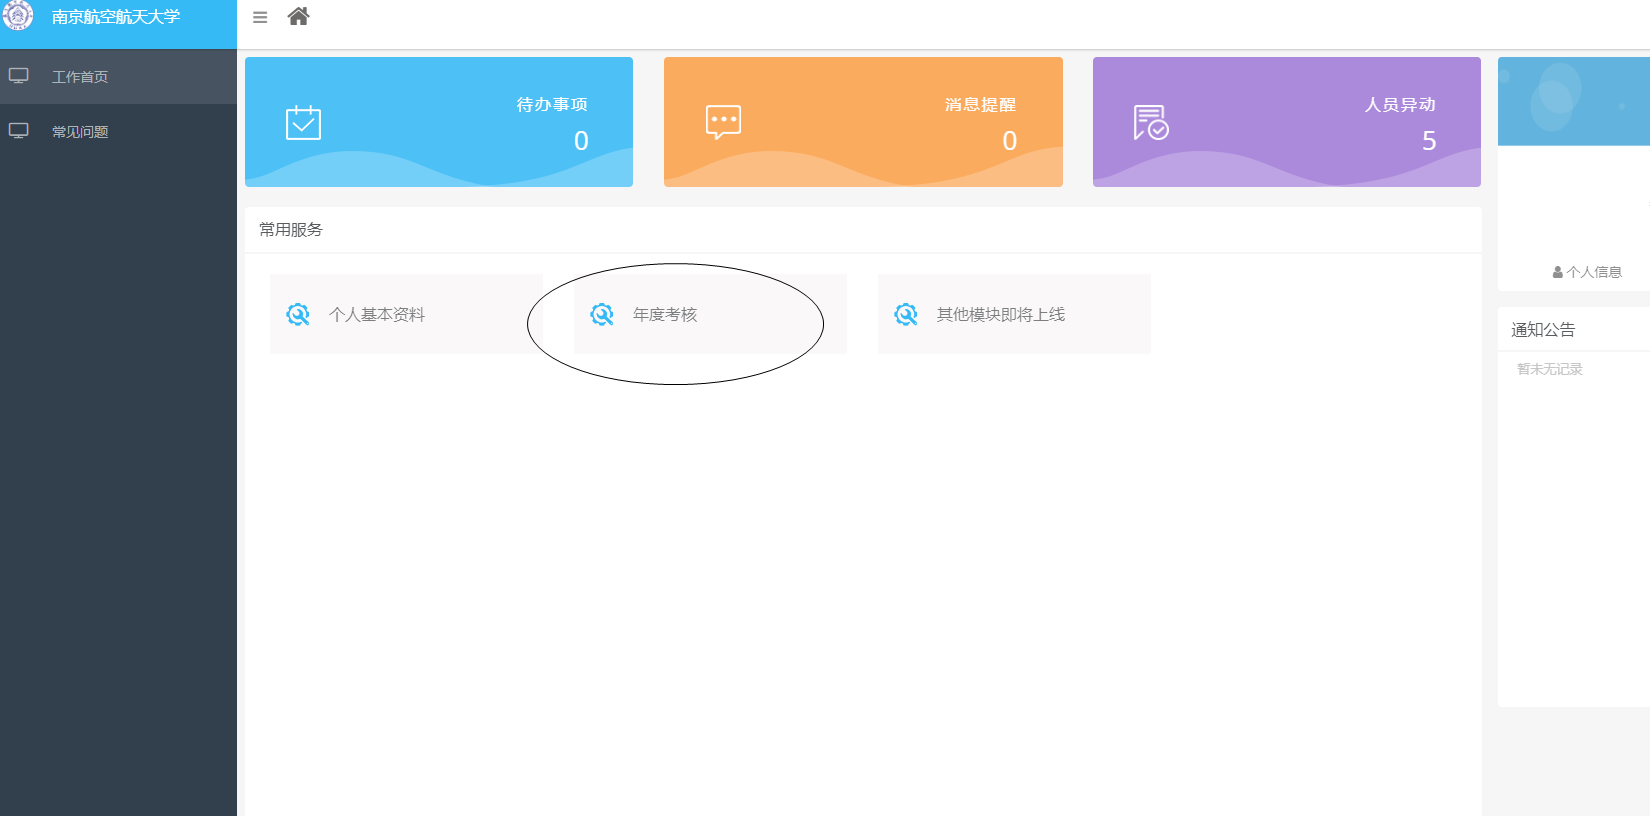Click the monitor icon beside 常见问题
This screenshot has width=1650, height=816.
pos(19,131)
